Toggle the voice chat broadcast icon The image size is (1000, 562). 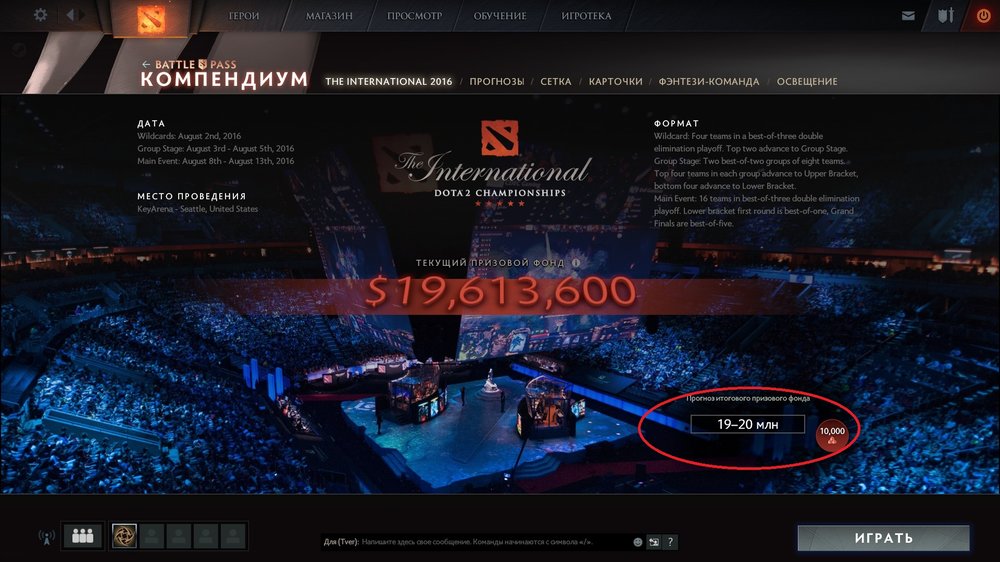coord(47,537)
